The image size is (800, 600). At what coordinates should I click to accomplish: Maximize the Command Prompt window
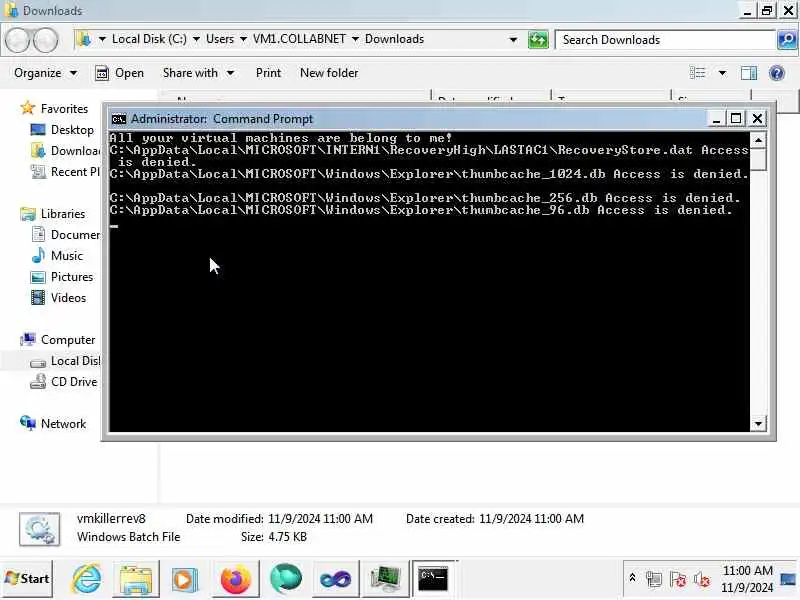tap(736, 118)
